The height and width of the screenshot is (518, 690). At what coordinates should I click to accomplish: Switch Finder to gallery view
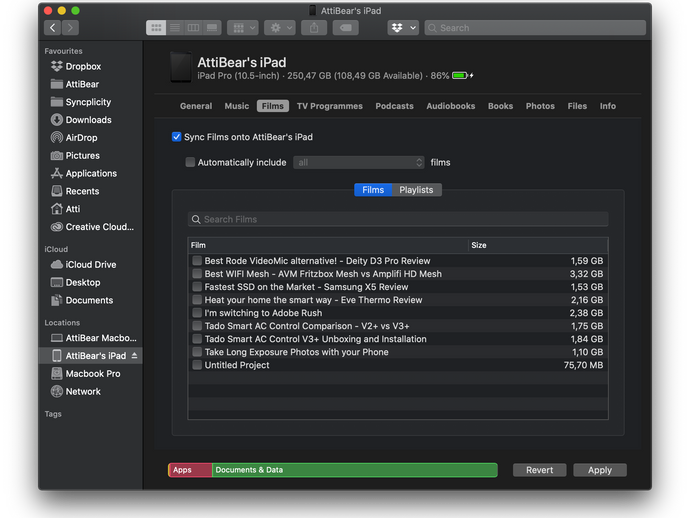[x=212, y=28]
